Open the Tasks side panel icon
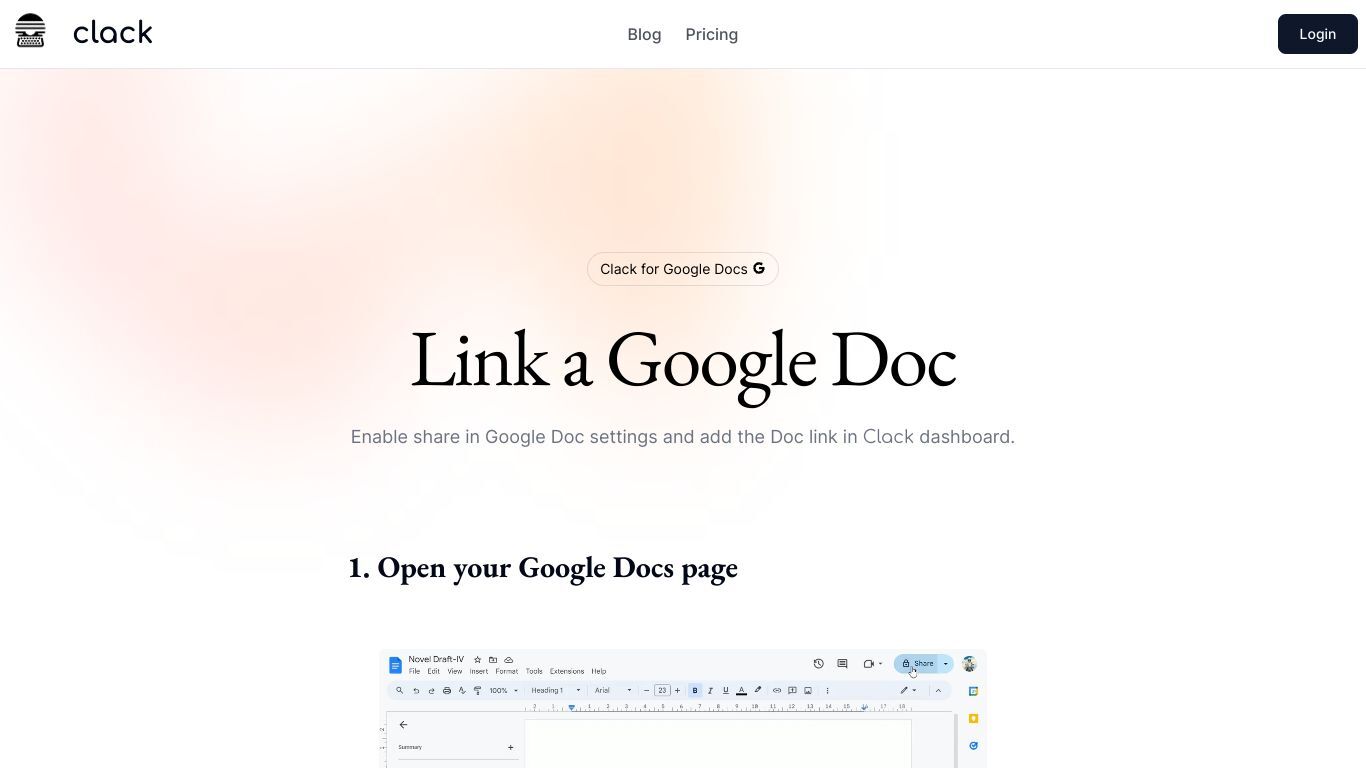 [x=973, y=745]
